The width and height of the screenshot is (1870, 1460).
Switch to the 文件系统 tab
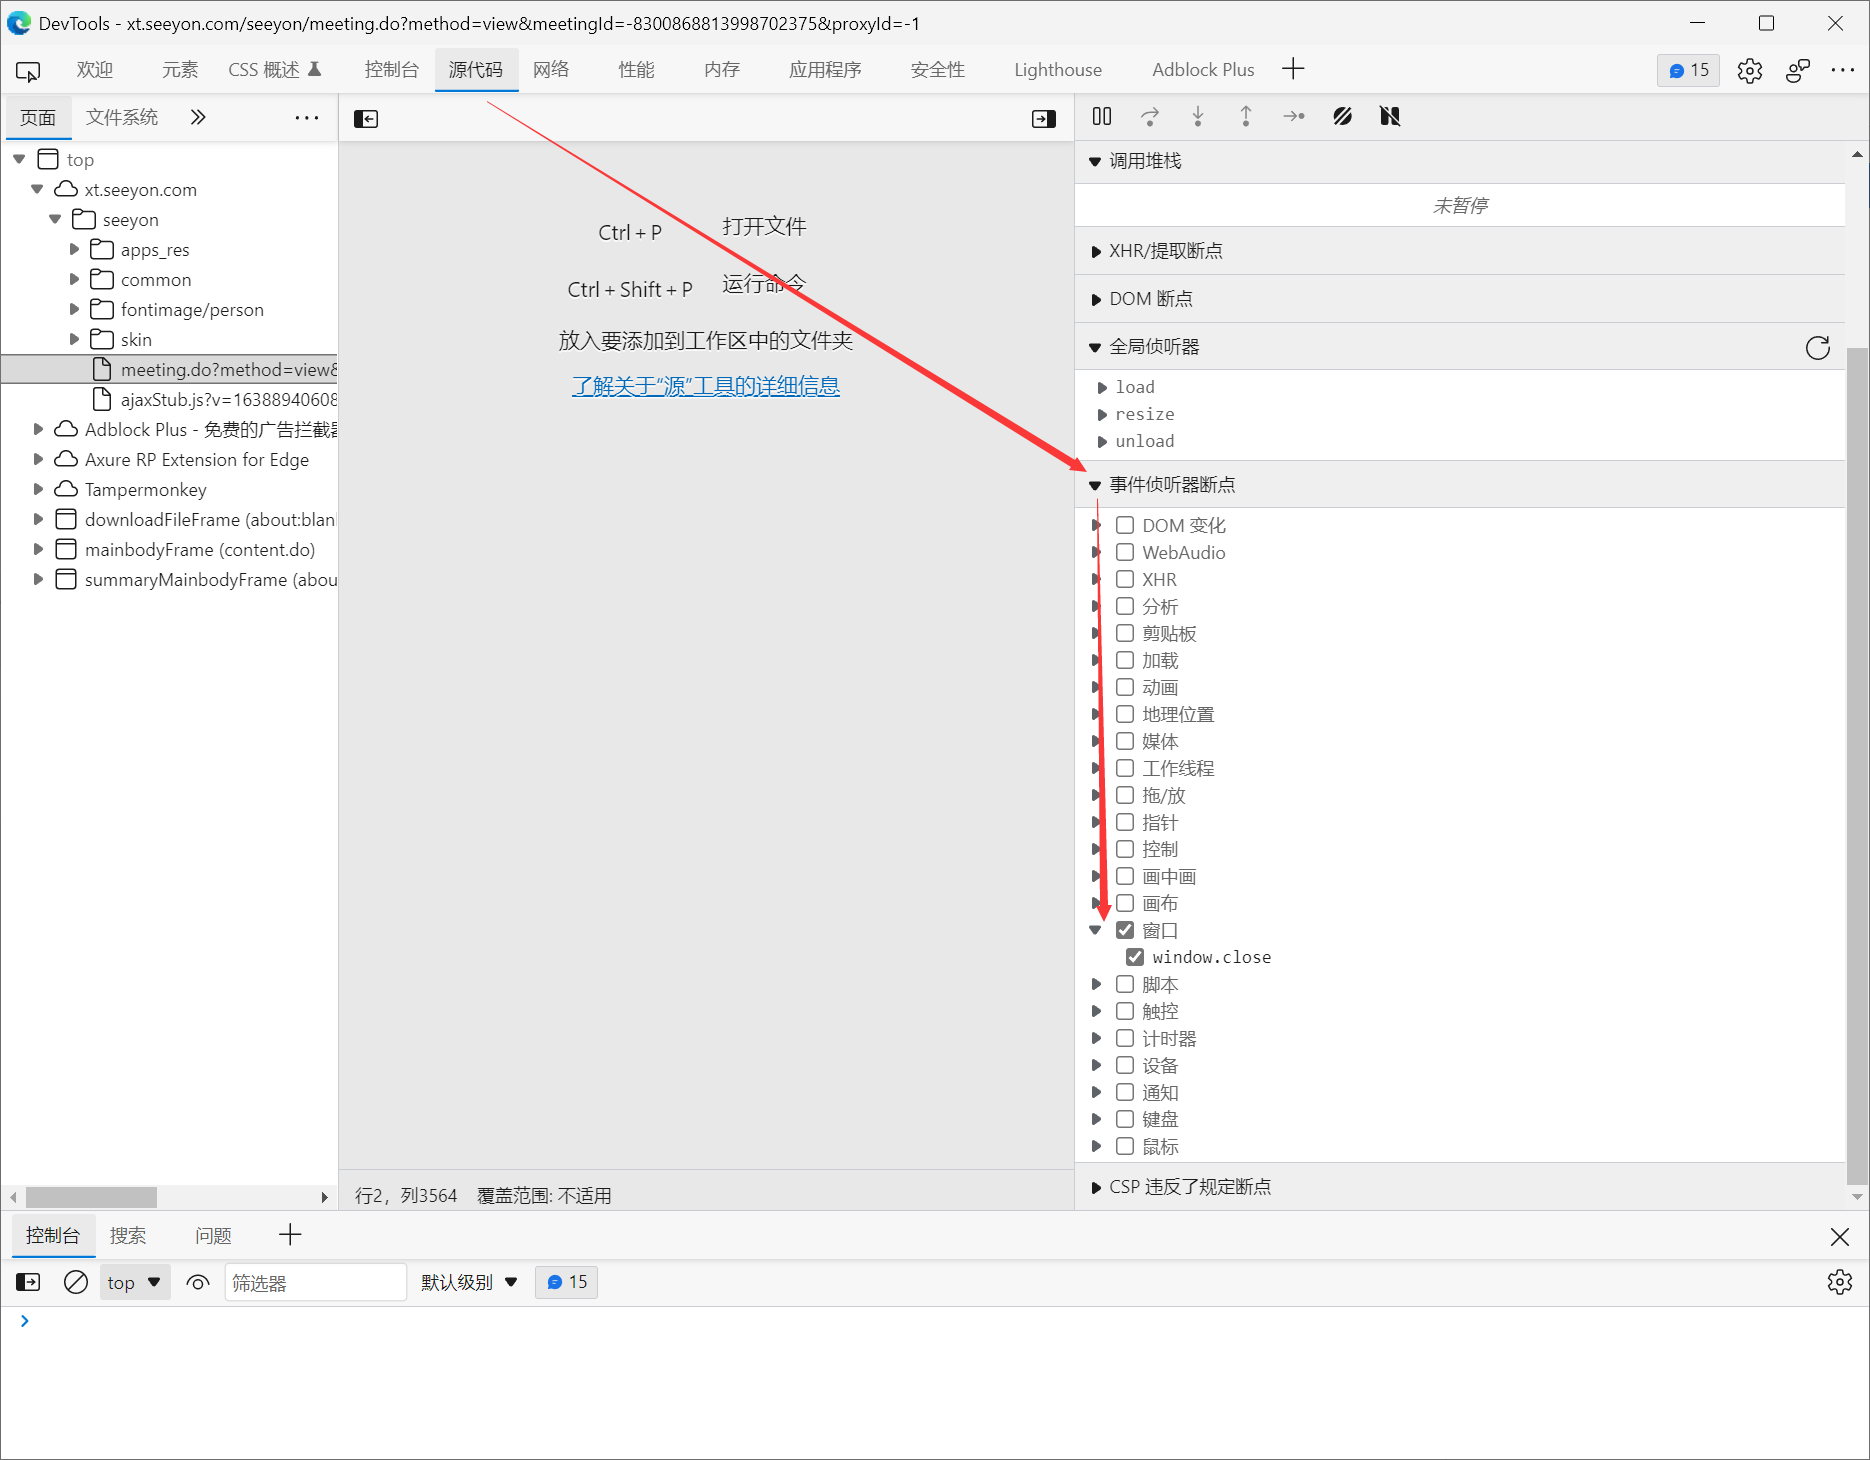pos(122,117)
